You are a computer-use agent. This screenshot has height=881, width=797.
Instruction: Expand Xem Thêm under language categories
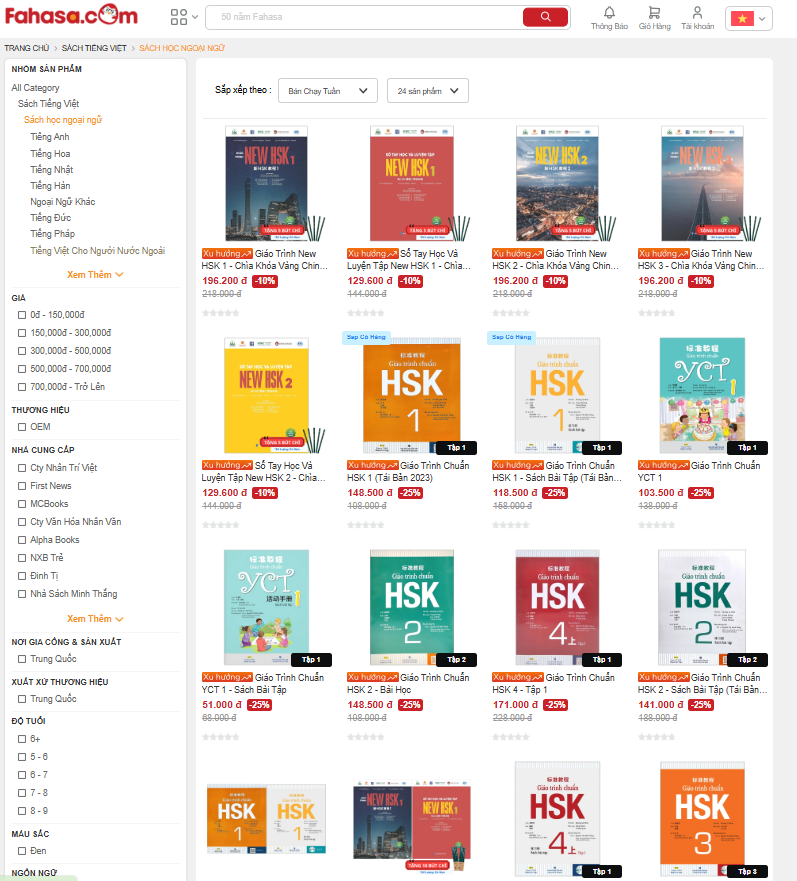coord(95,275)
